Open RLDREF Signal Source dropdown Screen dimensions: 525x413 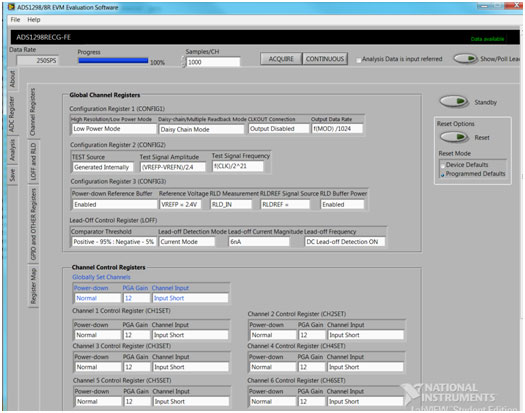pyautogui.click(x=285, y=204)
